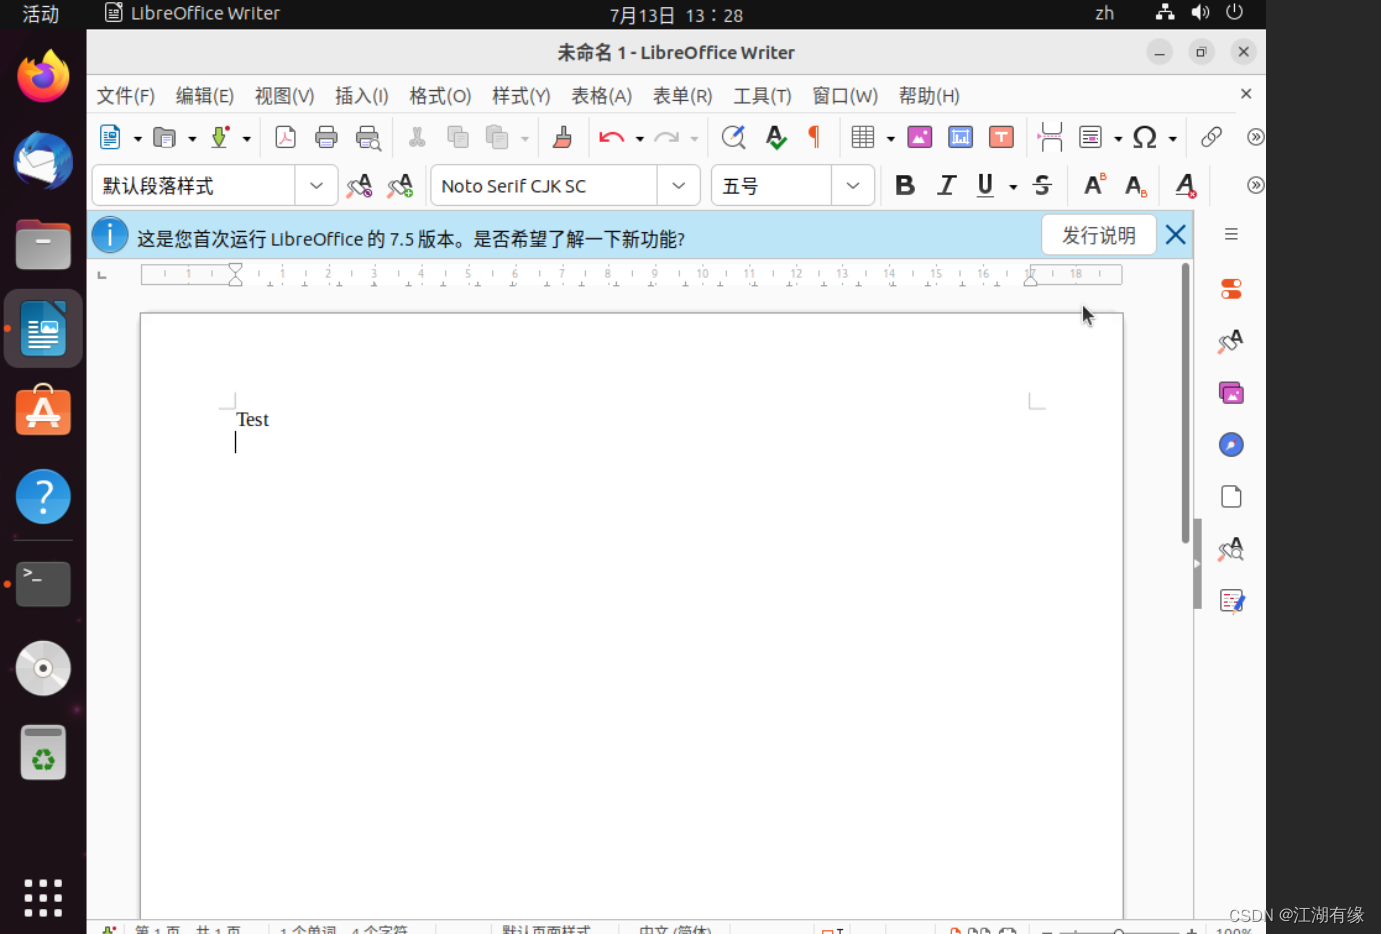
Task: Insert a field
Action: coord(1090,137)
